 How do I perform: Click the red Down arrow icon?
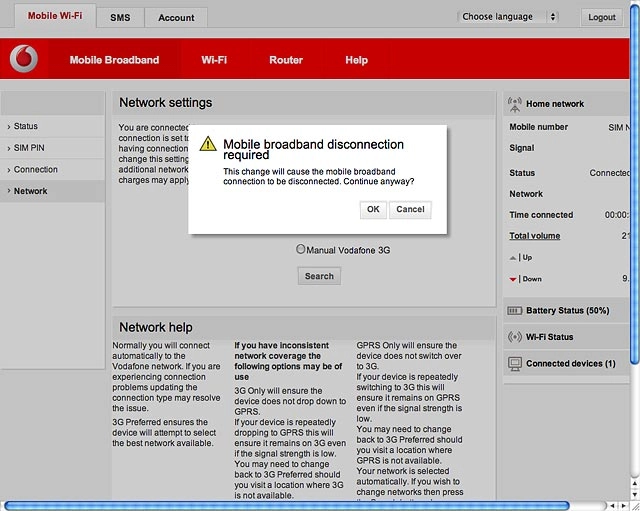pyautogui.click(x=513, y=280)
